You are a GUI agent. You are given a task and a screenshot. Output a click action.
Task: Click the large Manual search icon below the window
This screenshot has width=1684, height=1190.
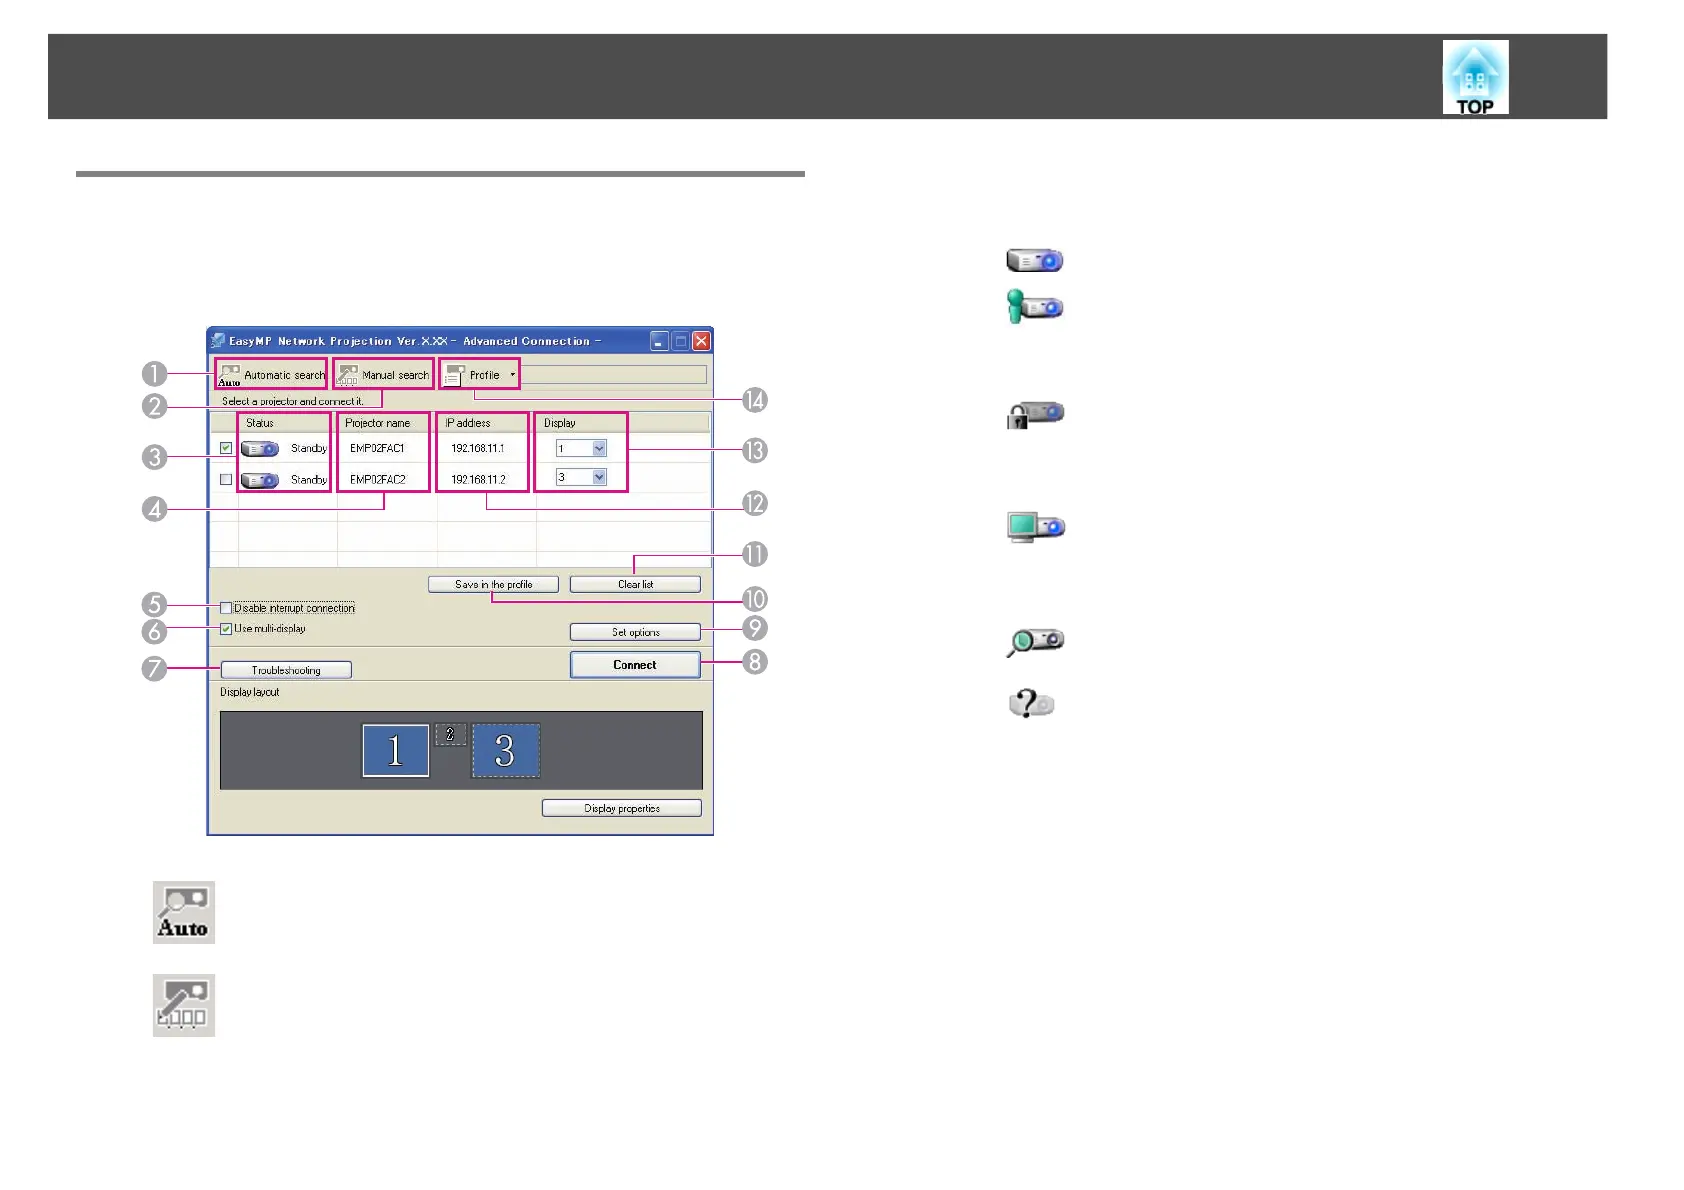pyautogui.click(x=184, y=1005)
